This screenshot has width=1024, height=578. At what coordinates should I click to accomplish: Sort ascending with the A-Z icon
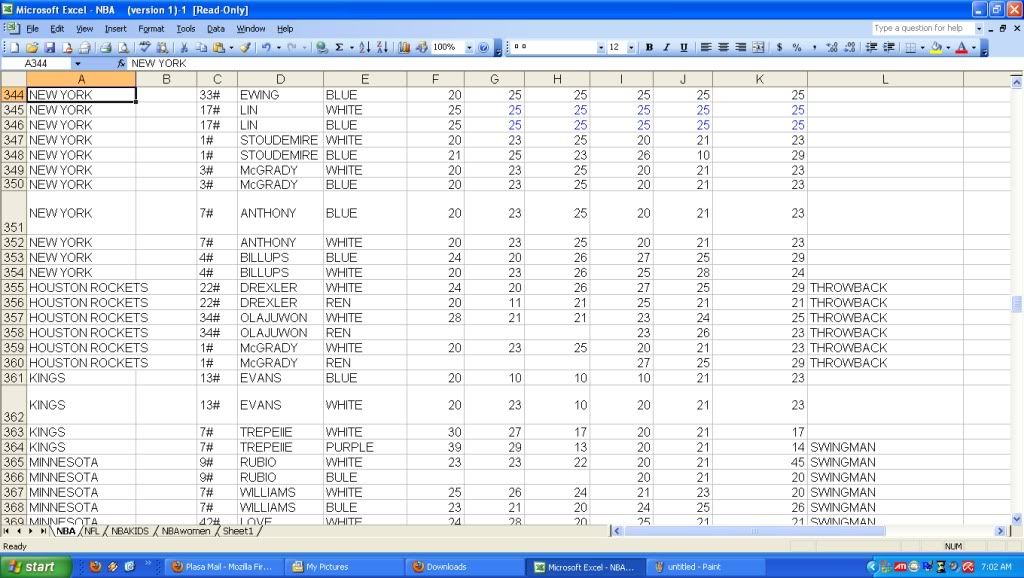tap(365, 48)
